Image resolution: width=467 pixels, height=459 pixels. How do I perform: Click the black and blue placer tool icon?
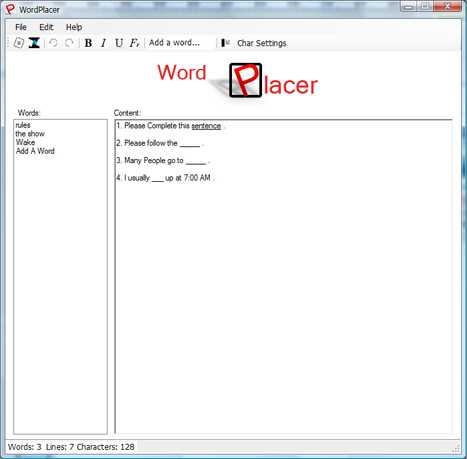click(x=34, y=43)
